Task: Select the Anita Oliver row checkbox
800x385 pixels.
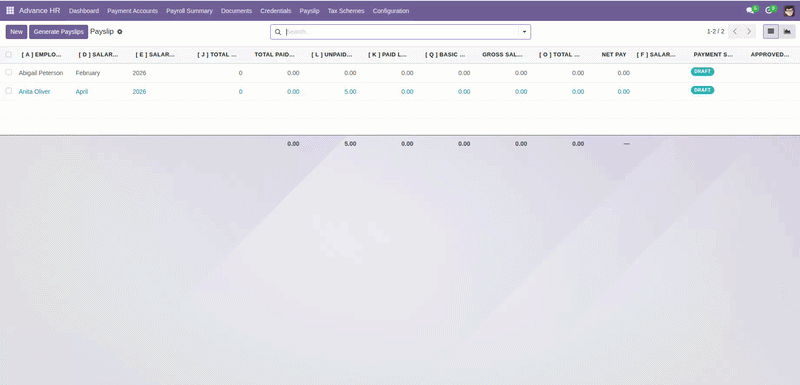Action: click(8, 91)
